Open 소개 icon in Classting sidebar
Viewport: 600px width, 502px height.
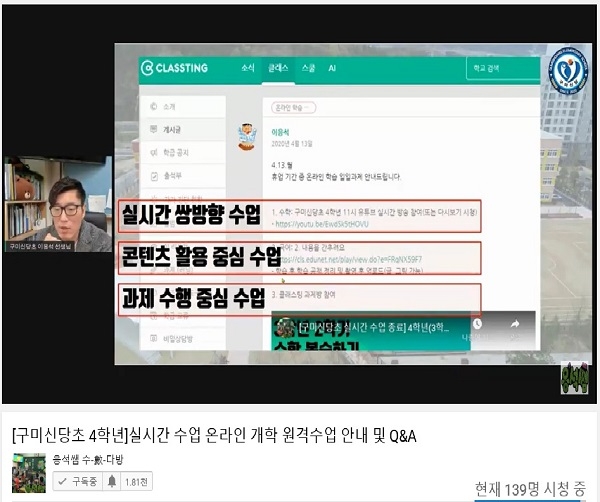coord(153,106)
